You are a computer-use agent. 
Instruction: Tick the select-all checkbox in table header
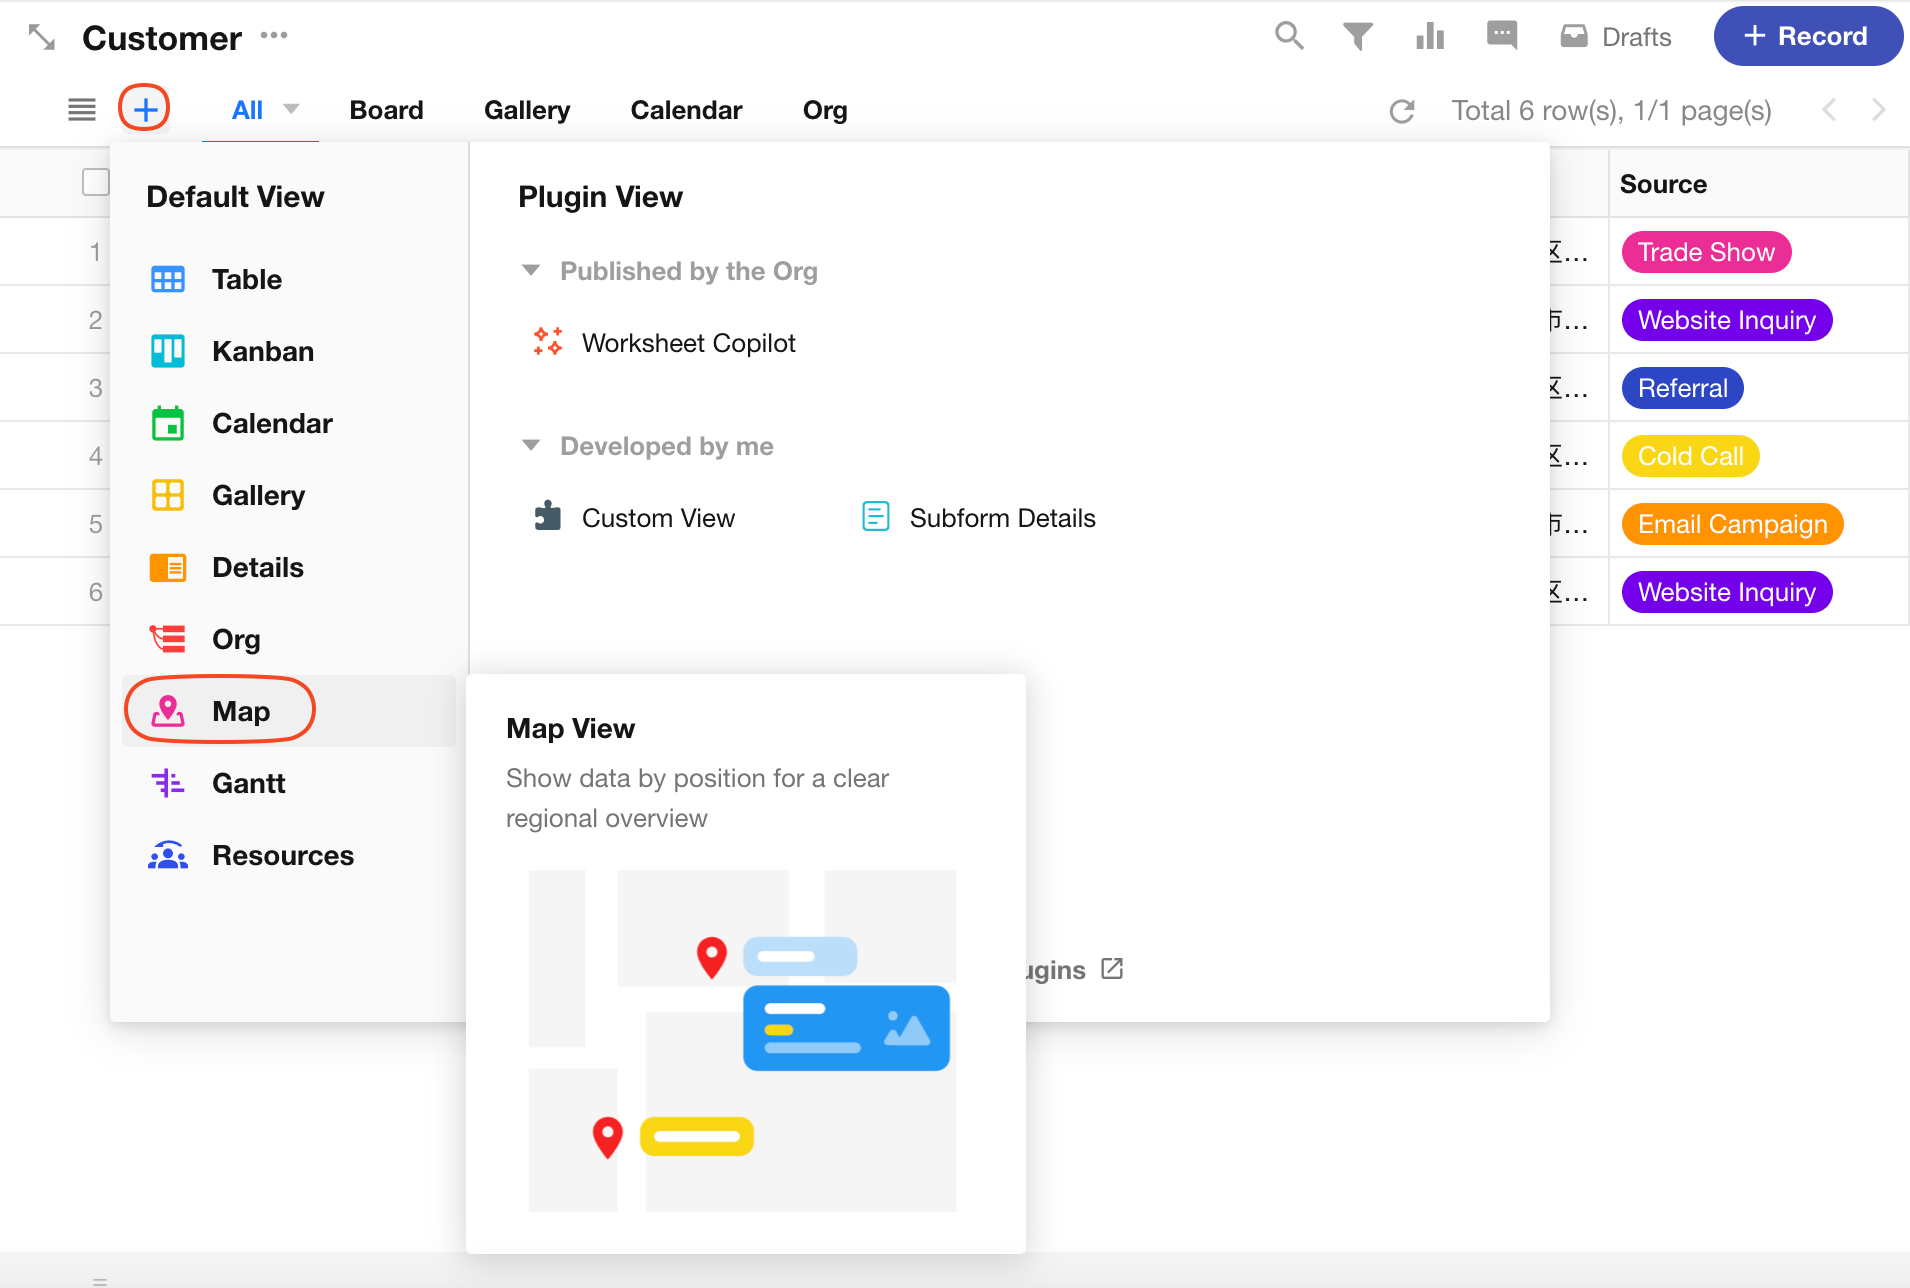click(95, 182)
